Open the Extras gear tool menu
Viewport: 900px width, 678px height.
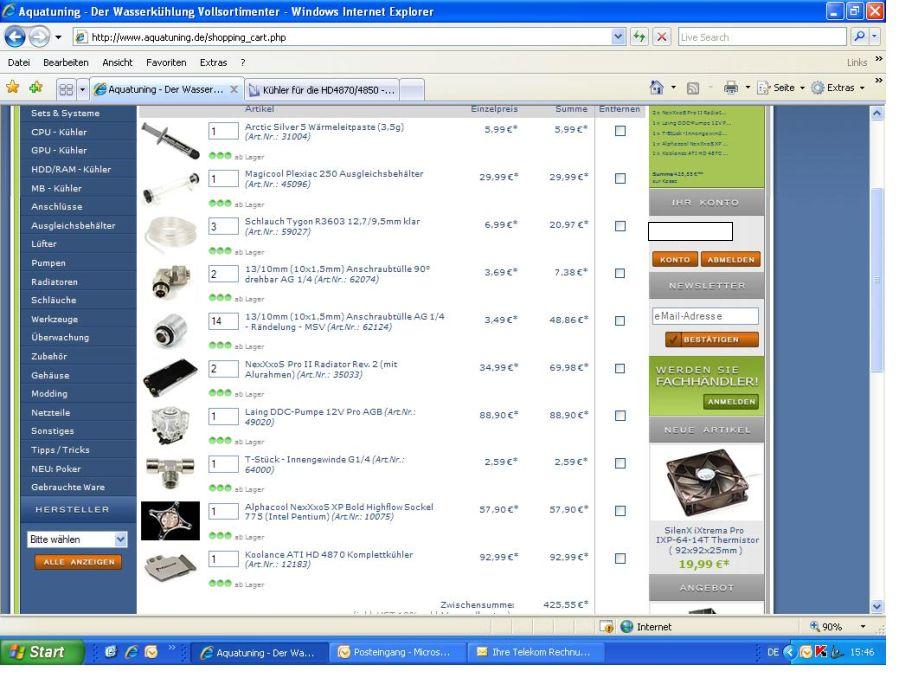coord(837,88)
